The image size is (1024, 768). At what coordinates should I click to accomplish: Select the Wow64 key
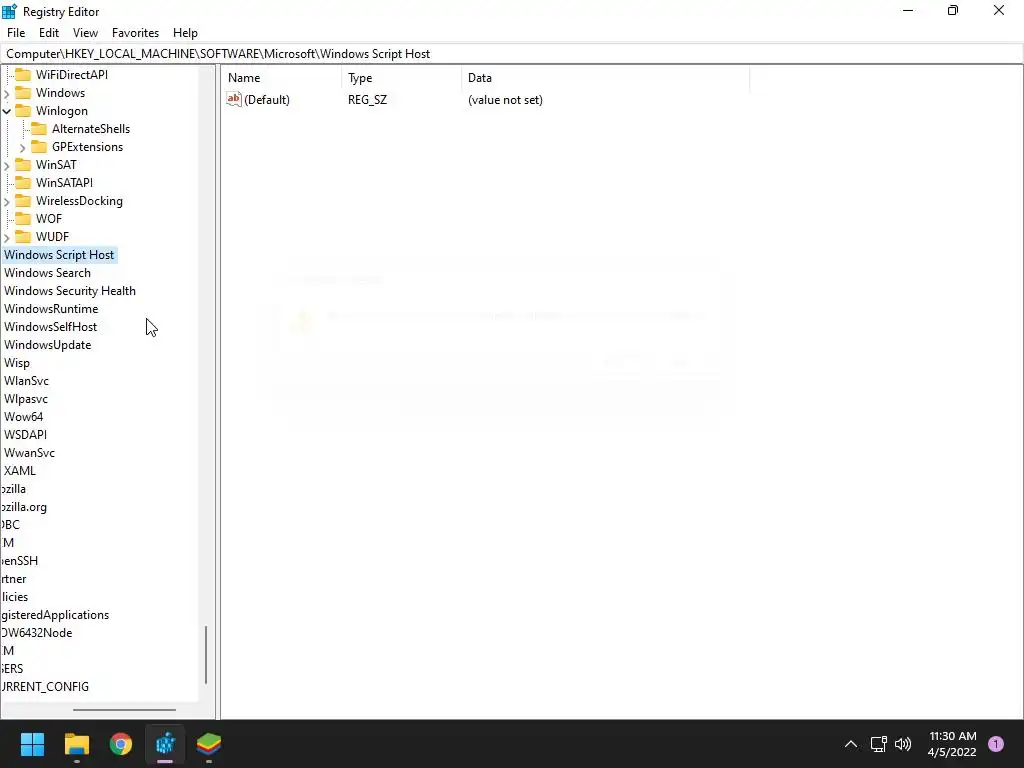(24, 417)
